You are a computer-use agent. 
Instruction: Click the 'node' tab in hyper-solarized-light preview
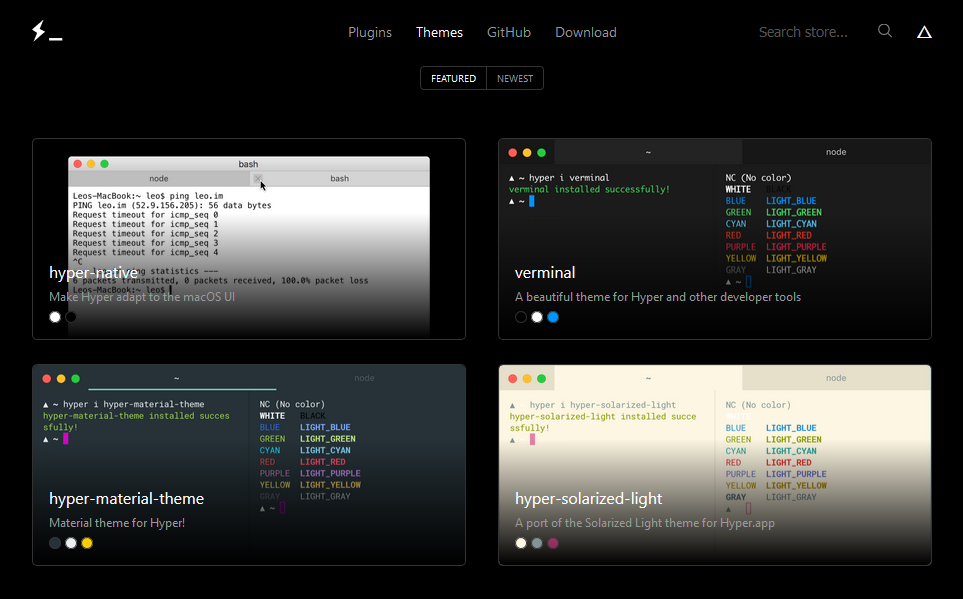836,378
